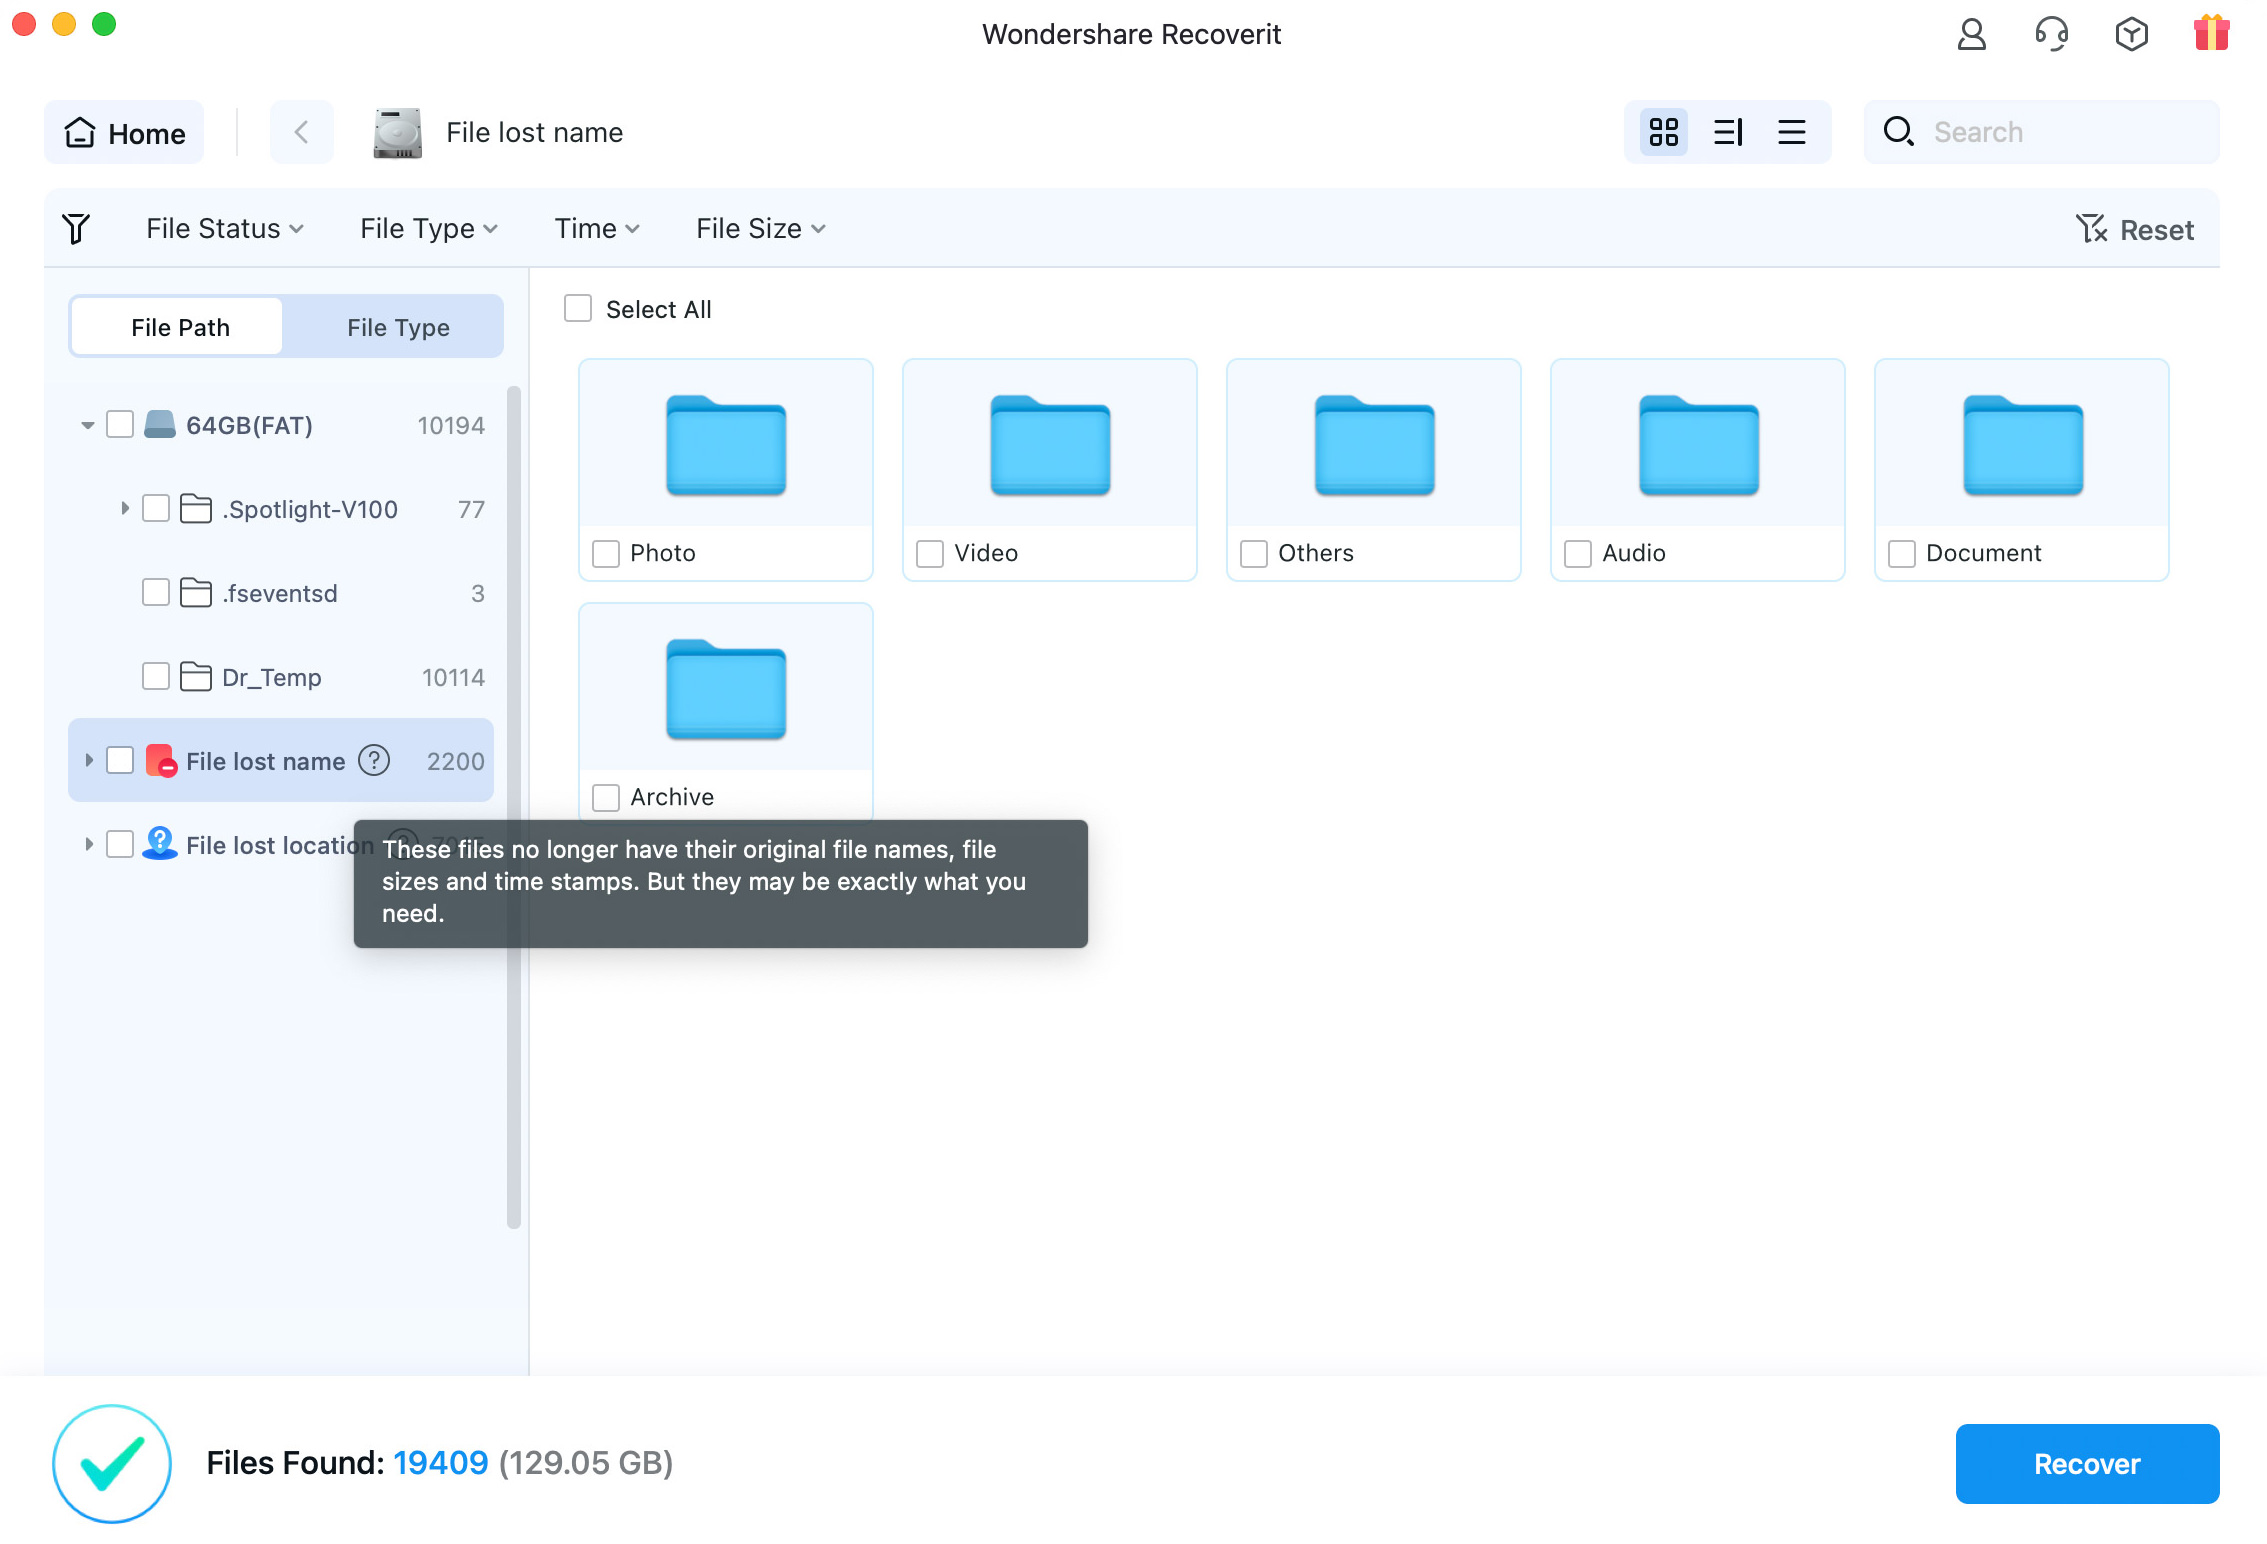Open the Document folder thumbnail
This screenshot has height=1544, width=2267.
[2022, 445]
